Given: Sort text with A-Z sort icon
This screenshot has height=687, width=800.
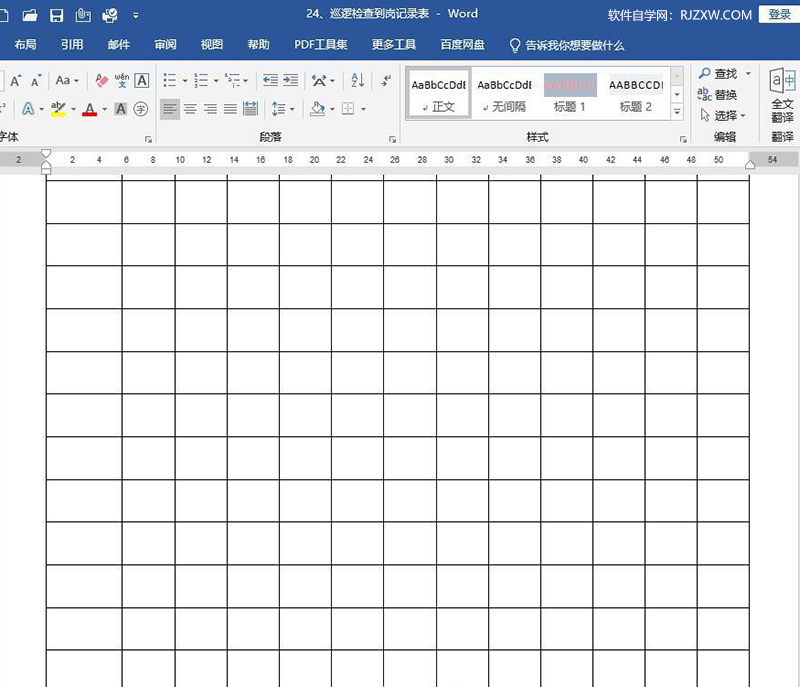Looking at the screenshot, I should (358, 81).
